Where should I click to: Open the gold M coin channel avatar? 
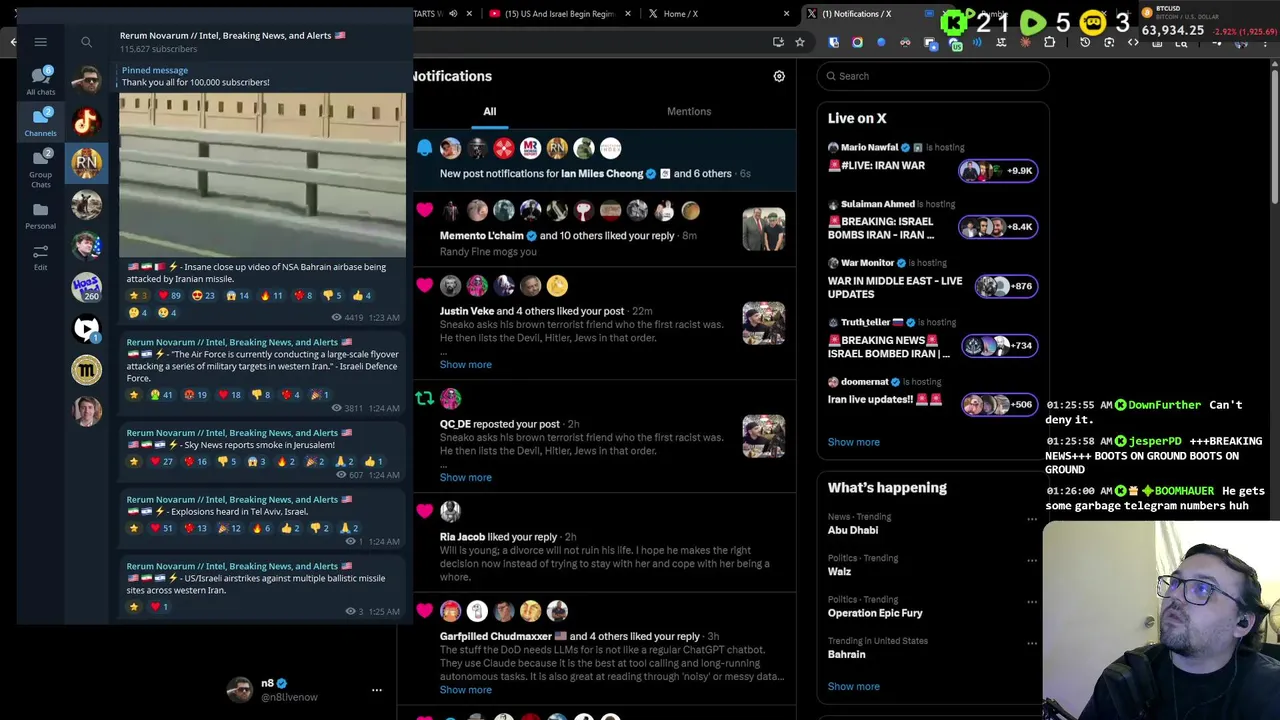point(86,370)
